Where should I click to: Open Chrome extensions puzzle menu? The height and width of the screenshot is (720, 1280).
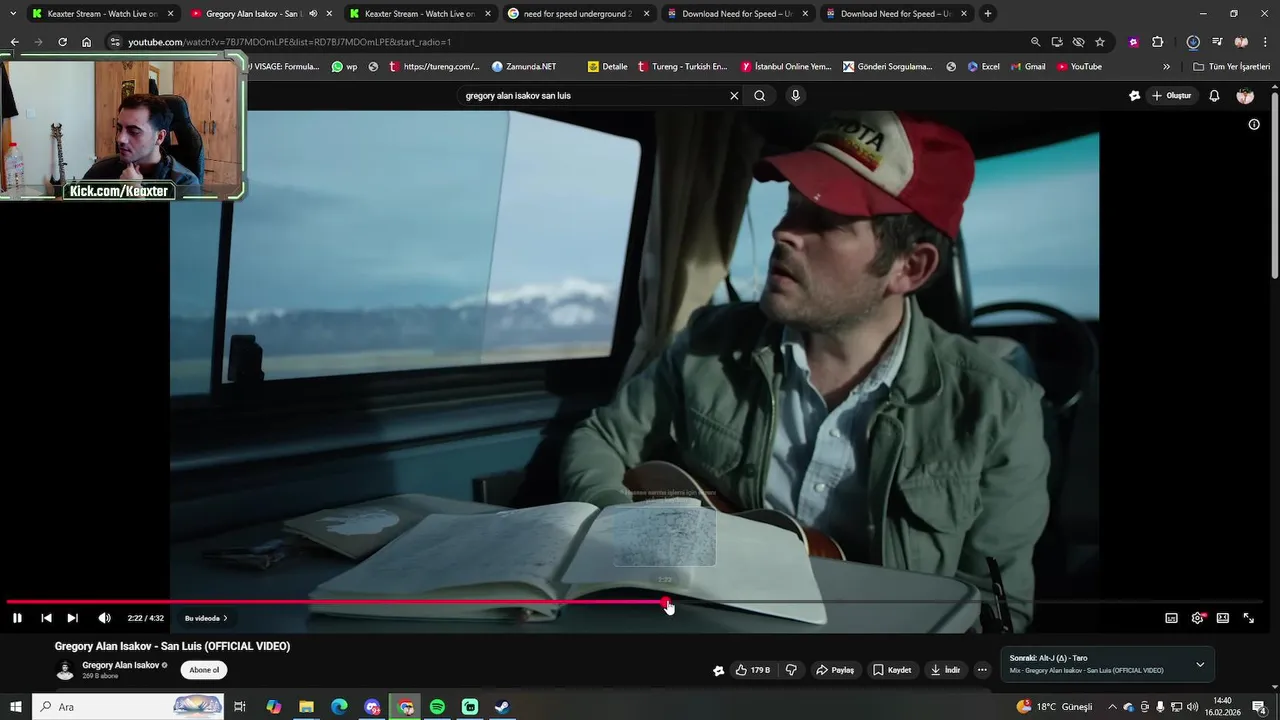point(1158,42)
